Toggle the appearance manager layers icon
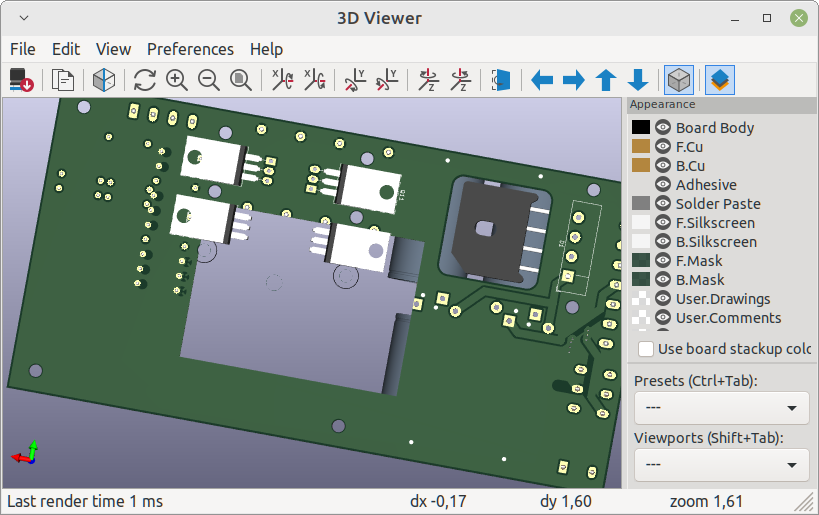Viewport: 819px width, 515px height. point(720,80)
